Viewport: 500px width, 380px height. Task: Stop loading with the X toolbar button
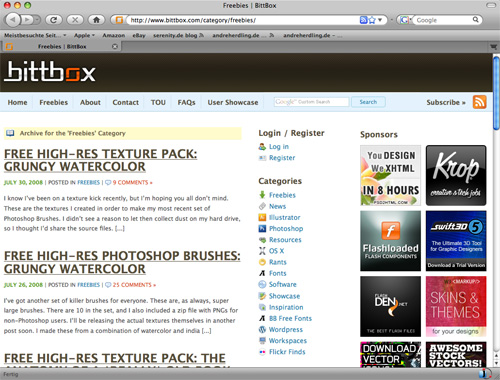[75, 20]
